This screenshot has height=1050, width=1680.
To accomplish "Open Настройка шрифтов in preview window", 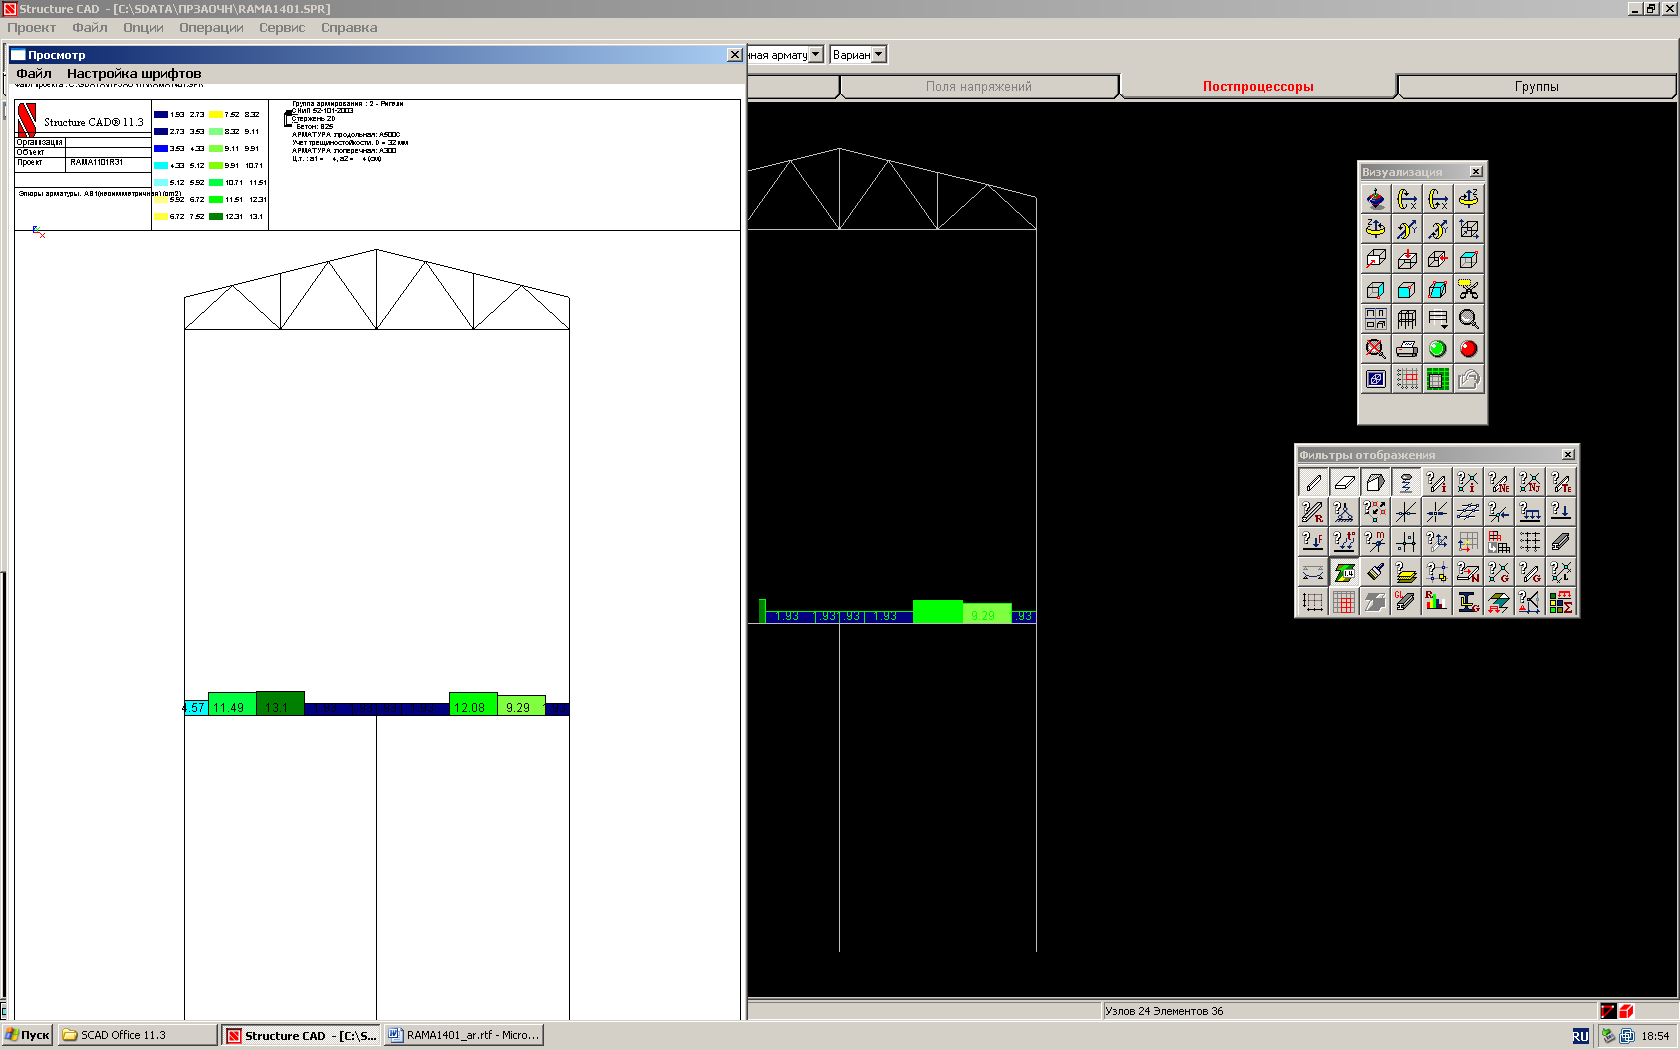I will (x=134, y=73).
